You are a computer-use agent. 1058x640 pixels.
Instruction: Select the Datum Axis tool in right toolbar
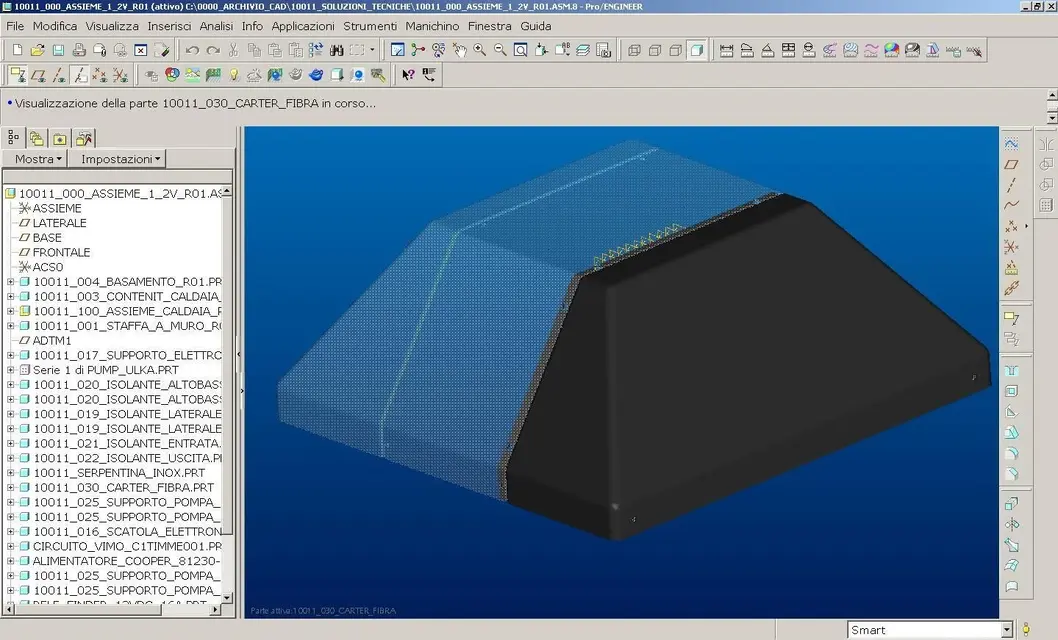(1011, 185)
